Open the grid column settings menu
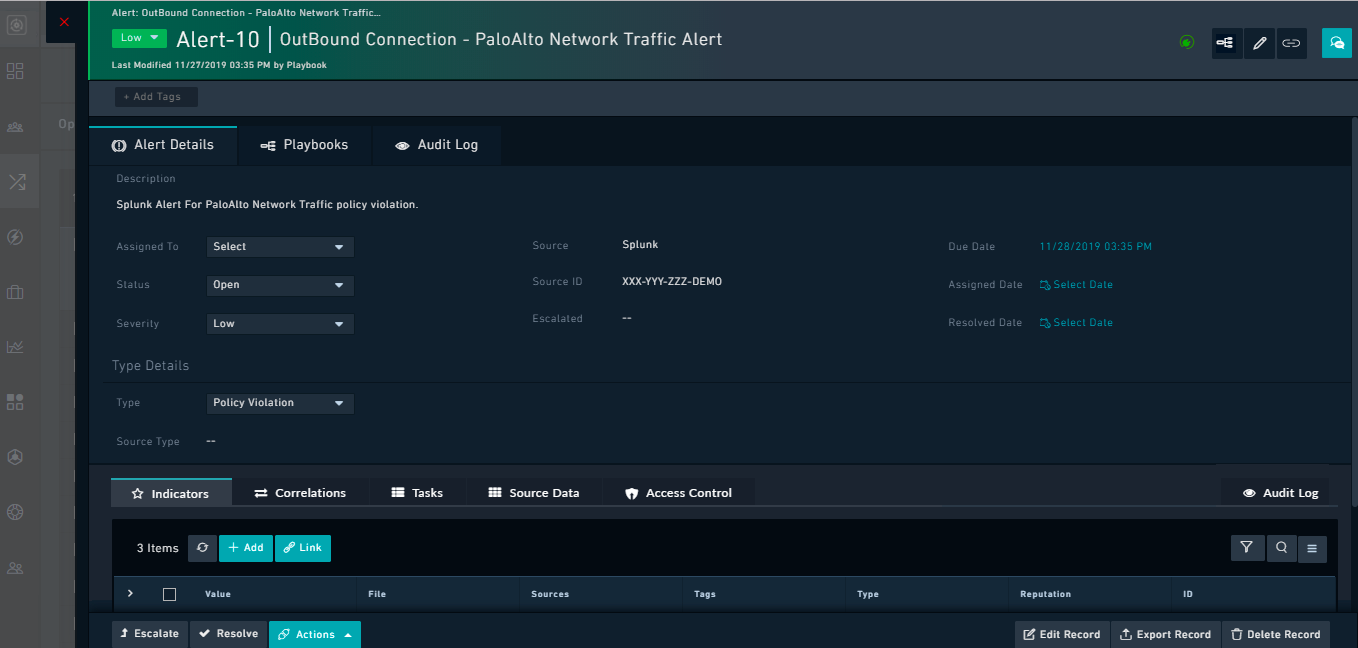The height and width of the screenshot is (648, 1358). tap(1312, 548)
